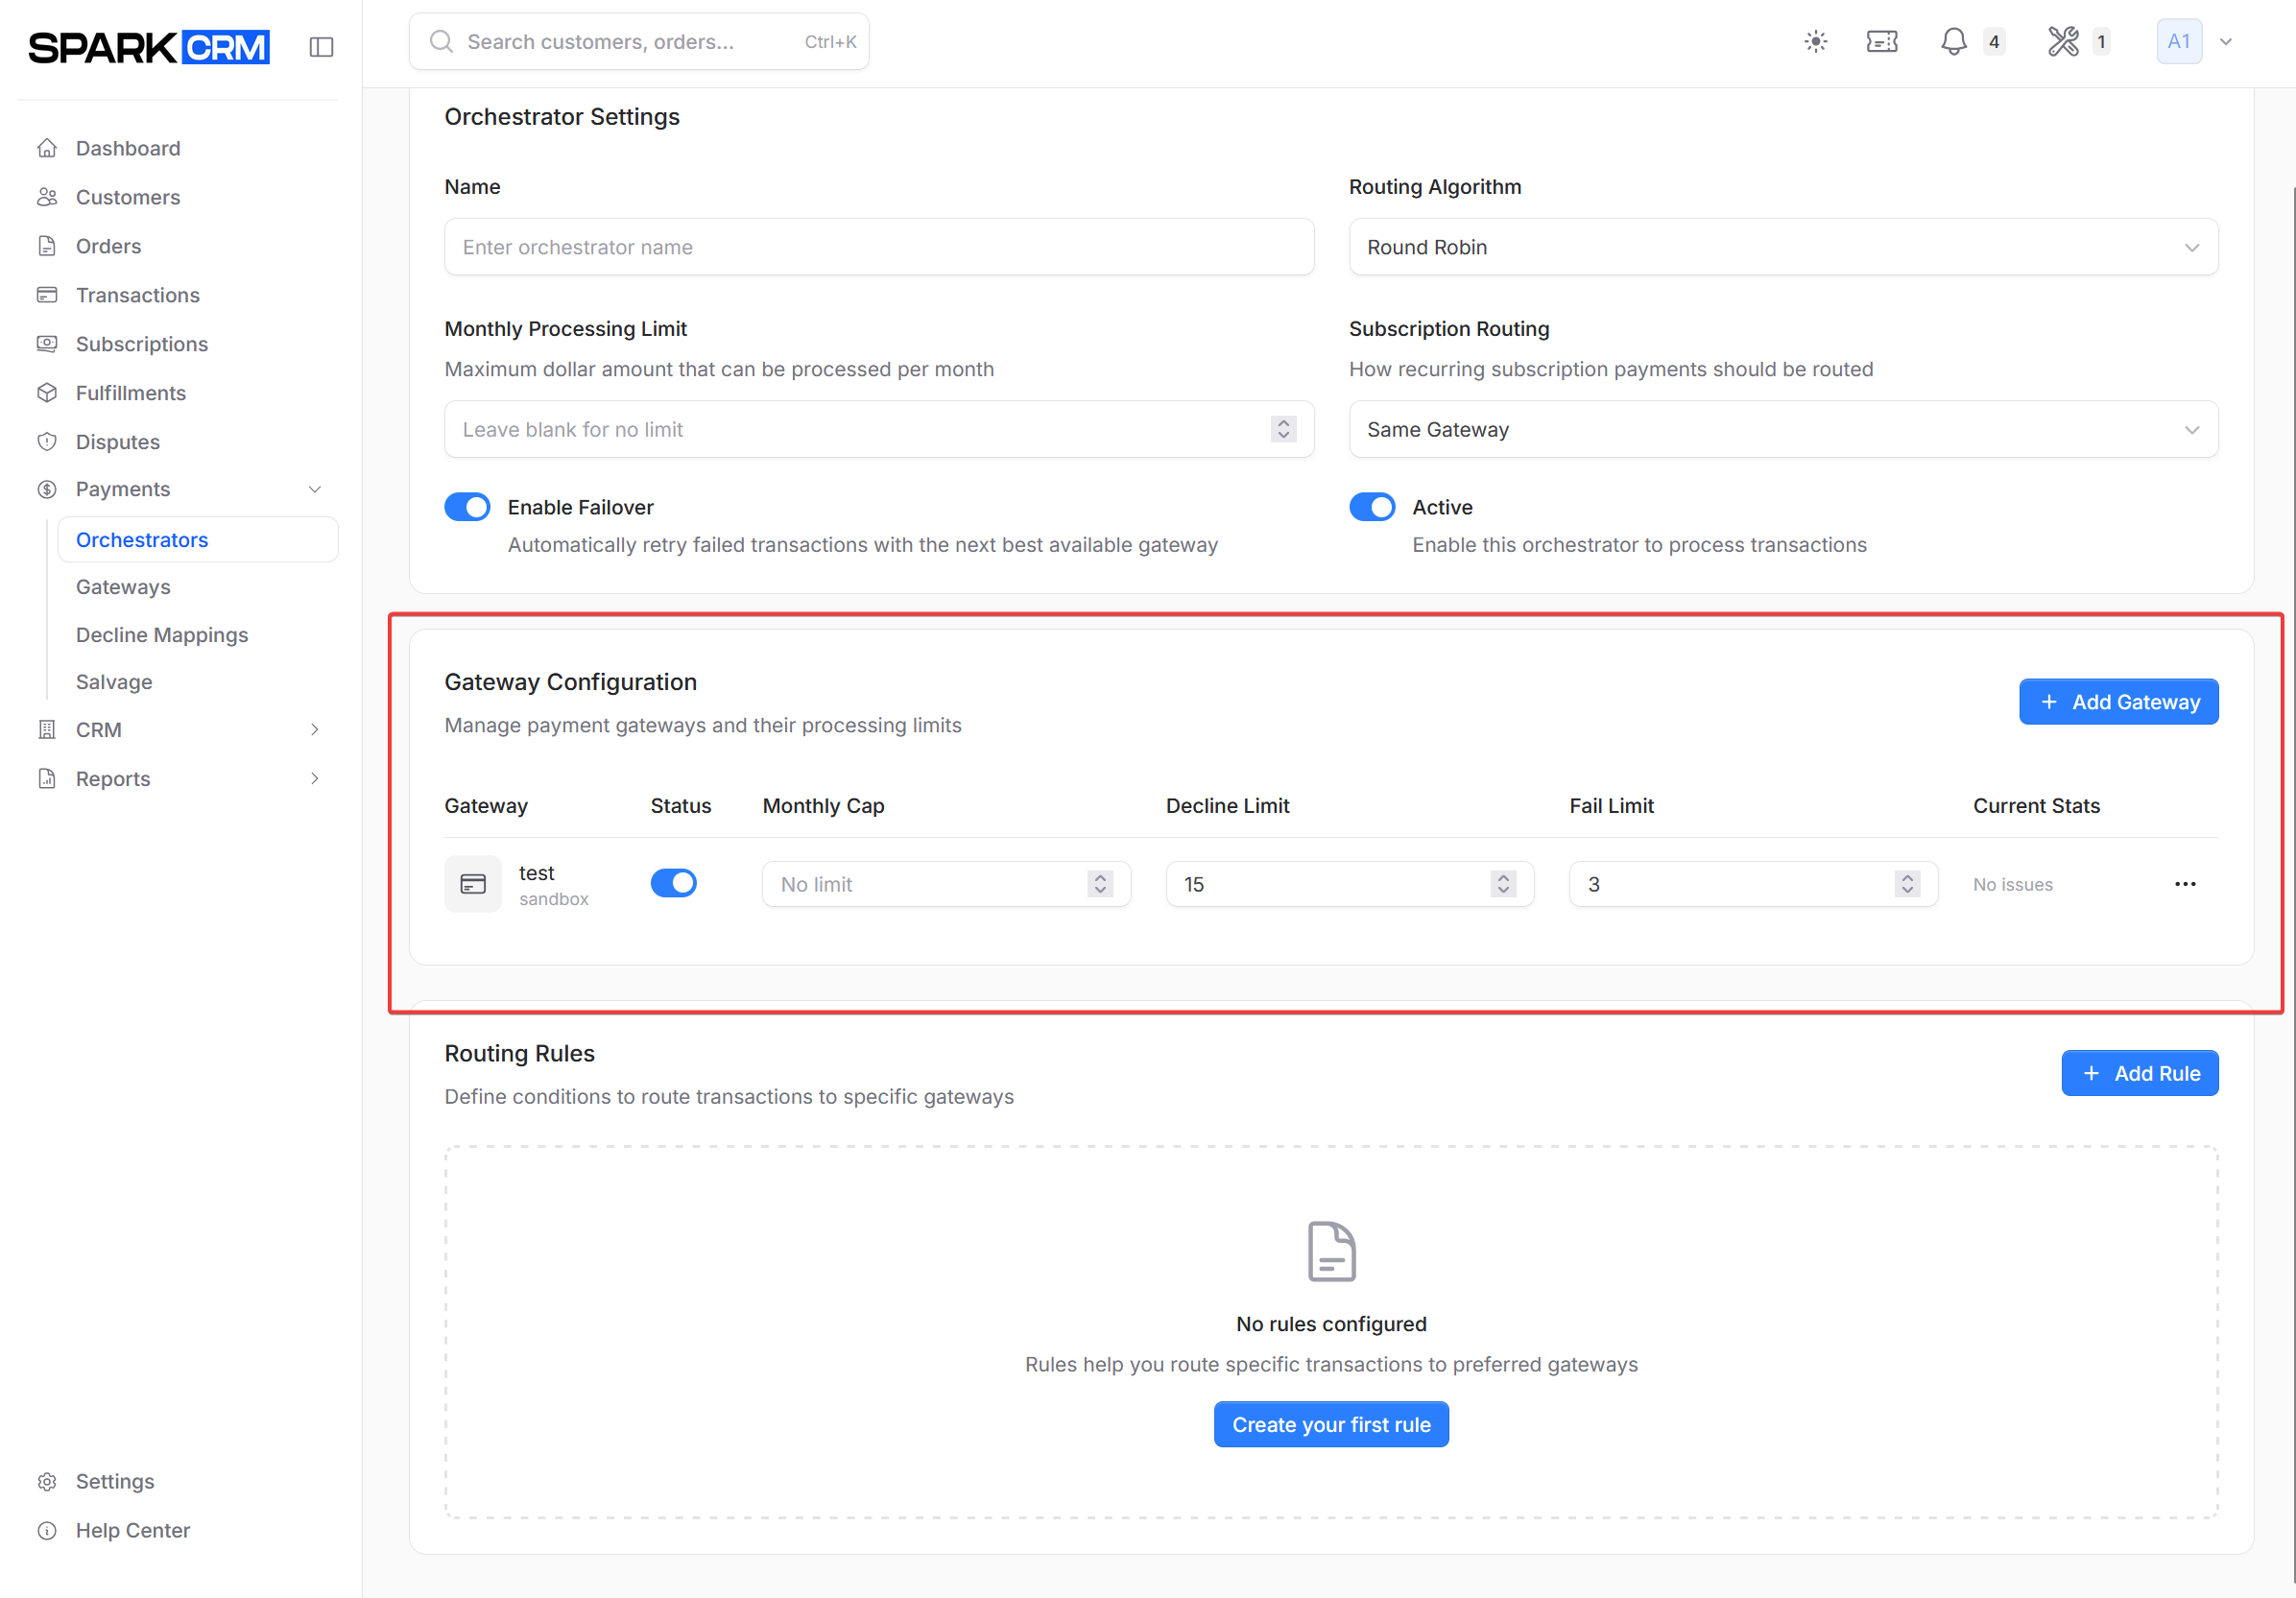
Task: Click the Monthly Processing Limit field
Action: pos(879,429)
